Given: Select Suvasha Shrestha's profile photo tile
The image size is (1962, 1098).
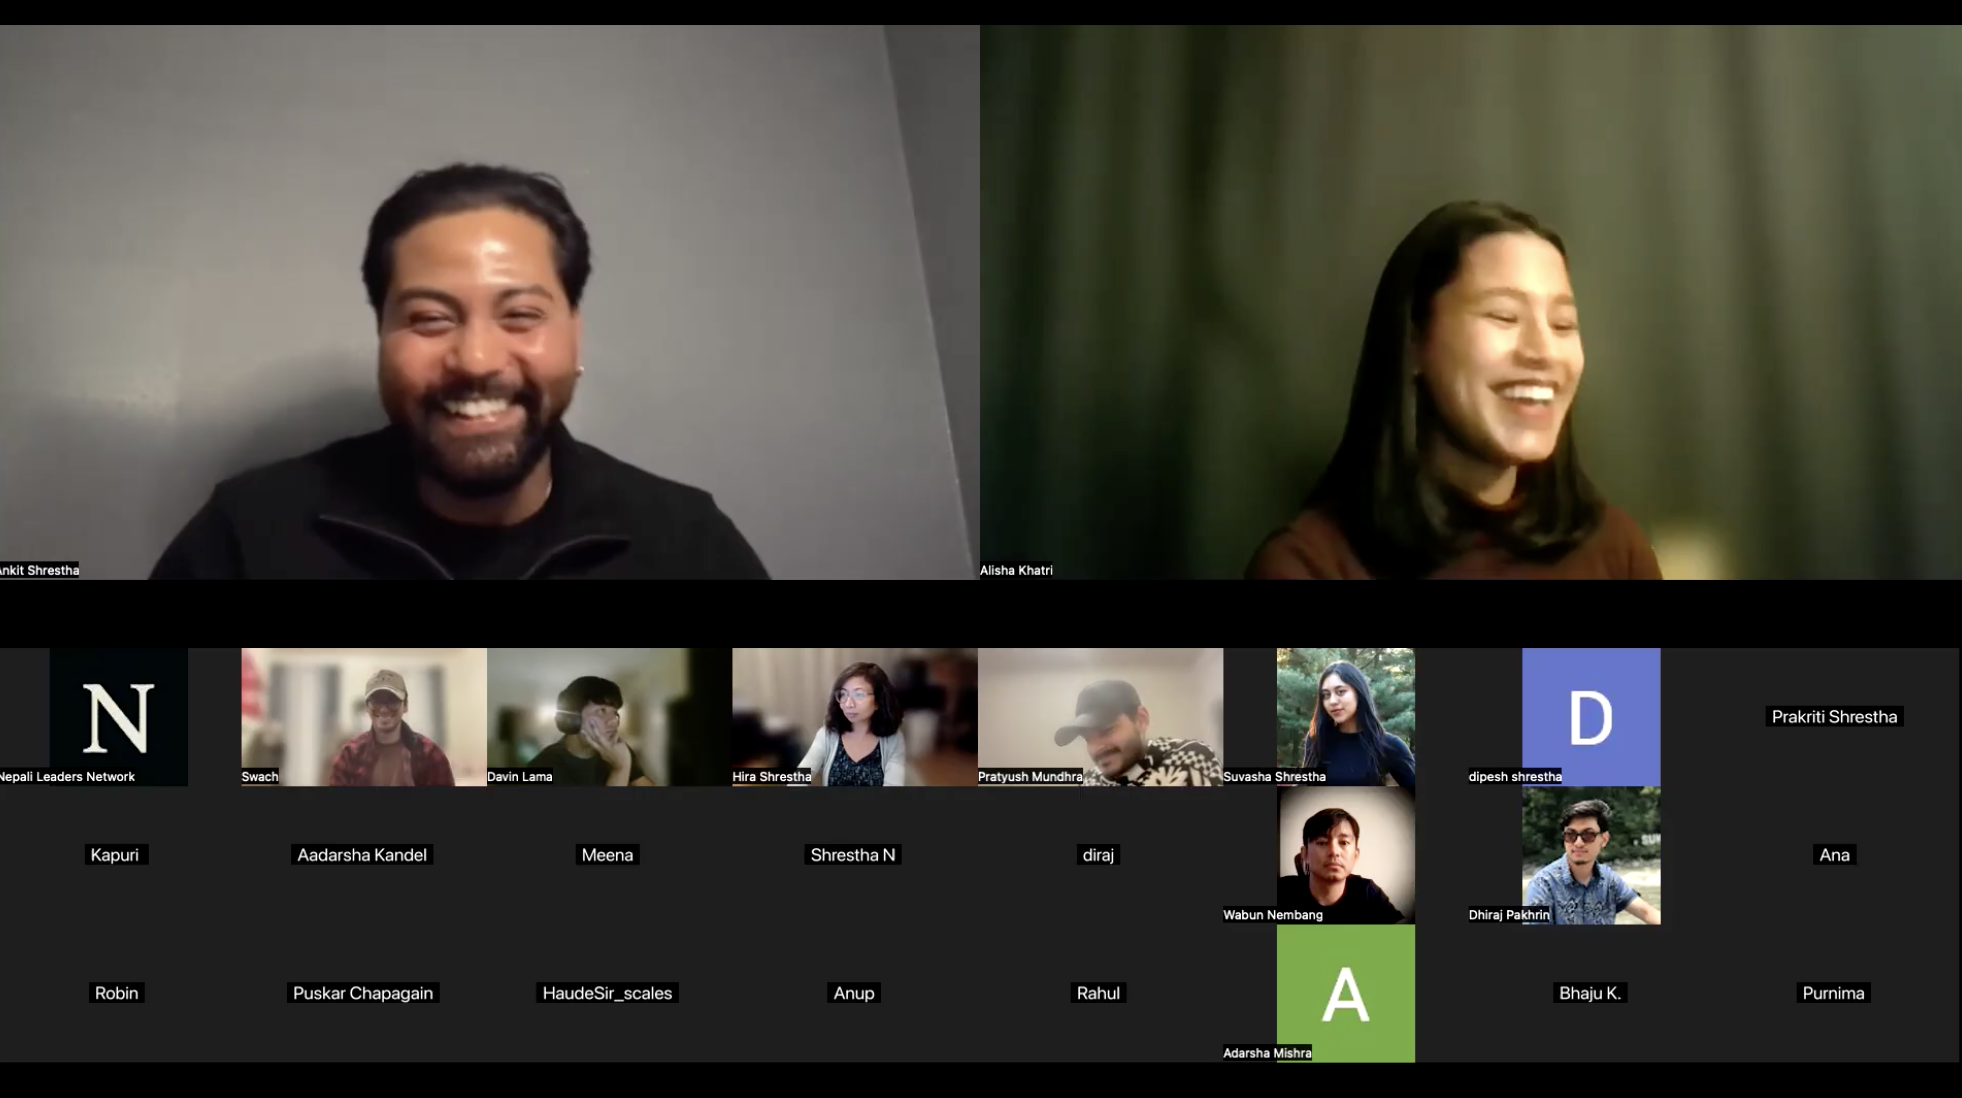Looking at the screenshot, I should pos(1345,716).
